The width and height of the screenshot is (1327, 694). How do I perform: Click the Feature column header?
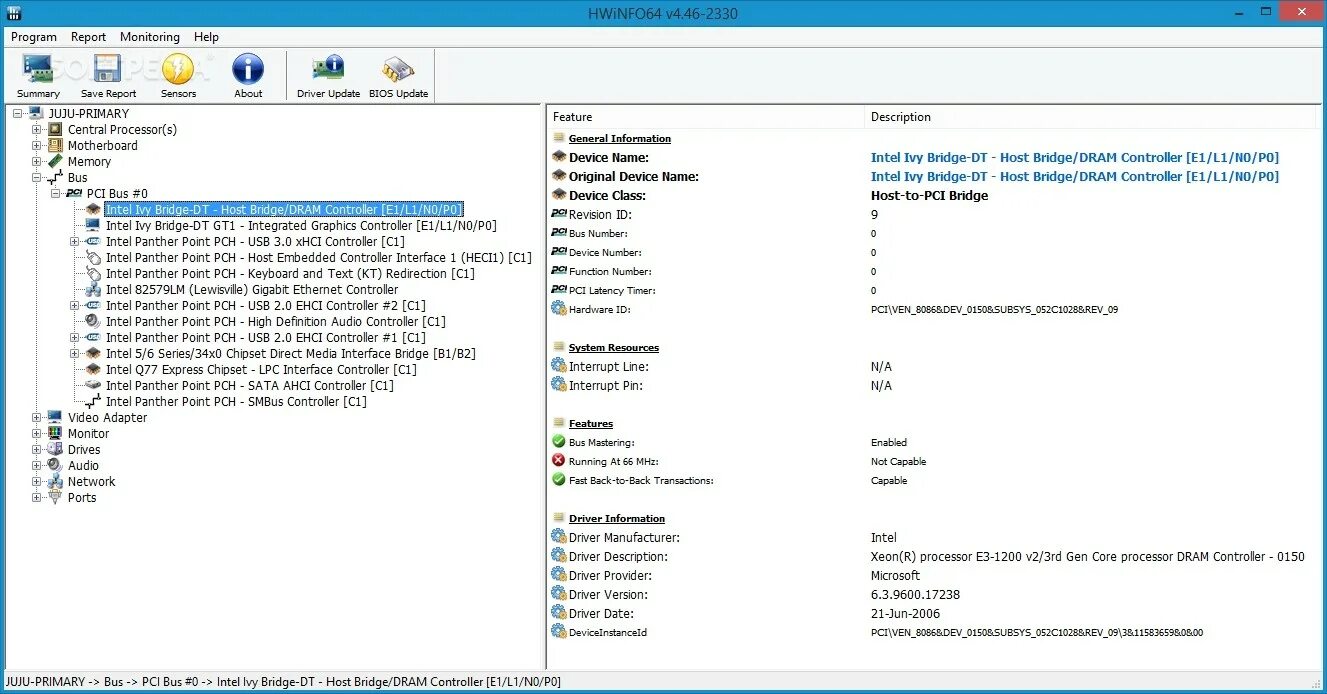706,117
